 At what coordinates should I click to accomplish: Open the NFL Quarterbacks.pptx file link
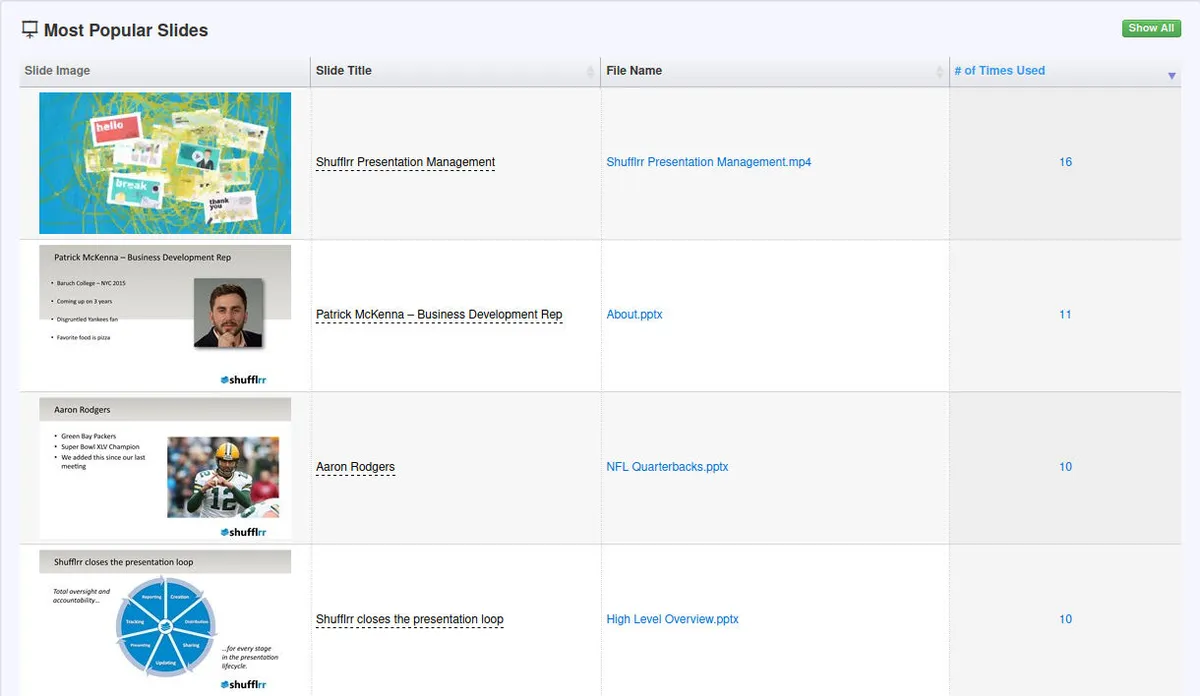tap(667, 467)
